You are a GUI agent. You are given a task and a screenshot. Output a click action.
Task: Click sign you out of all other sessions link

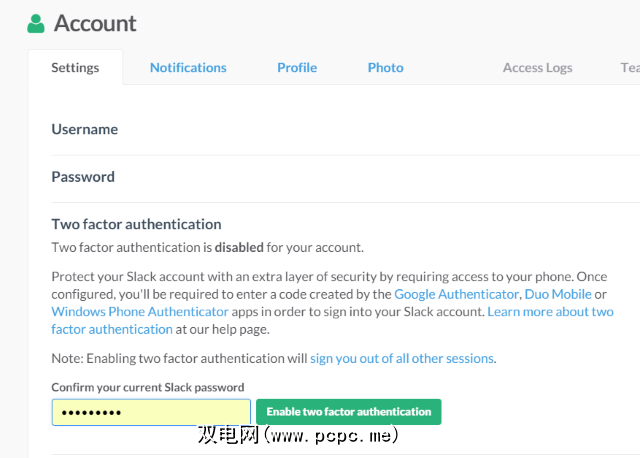402,358
